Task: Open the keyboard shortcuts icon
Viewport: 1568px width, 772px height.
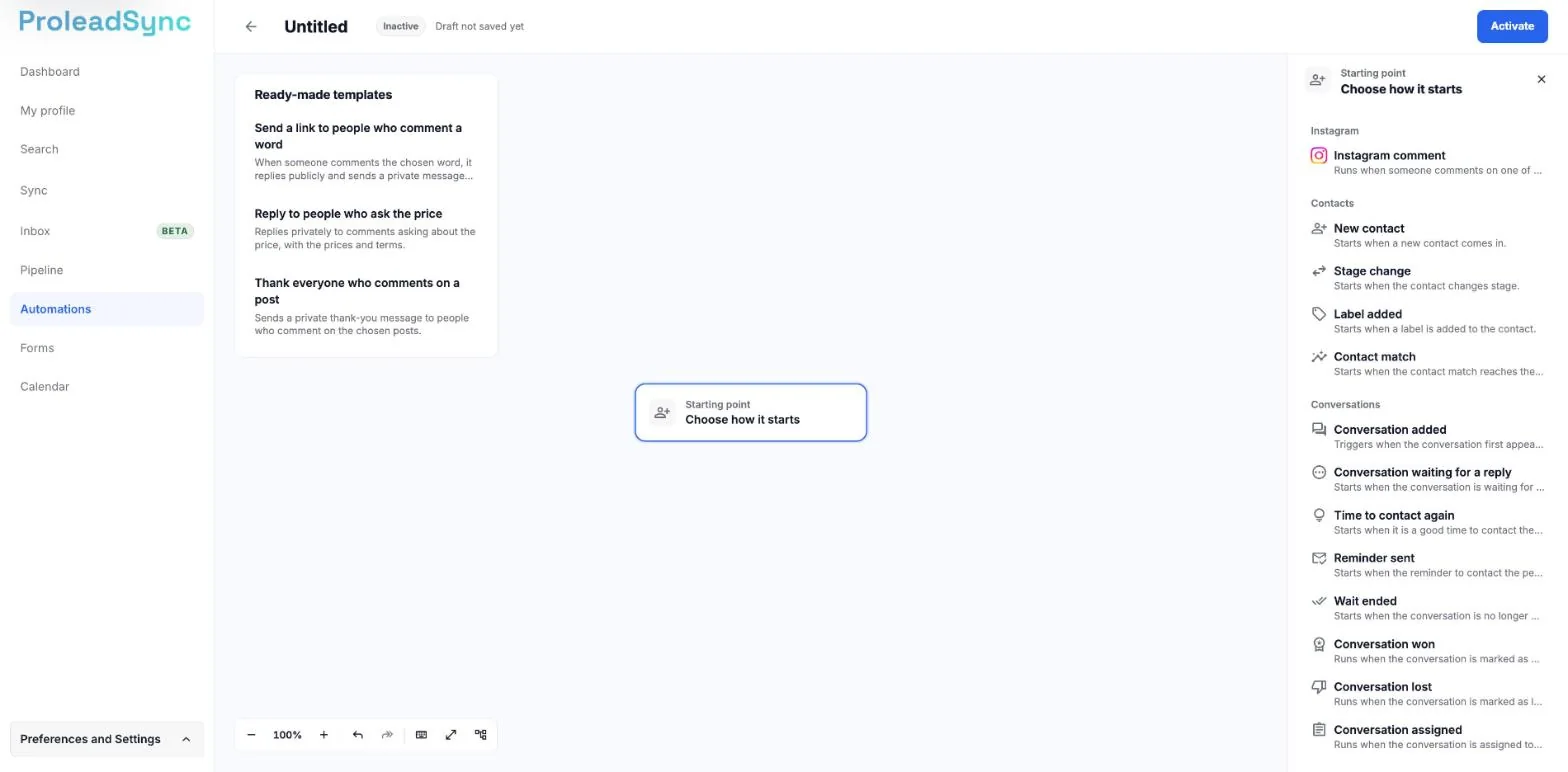Action: pos(421,735)
